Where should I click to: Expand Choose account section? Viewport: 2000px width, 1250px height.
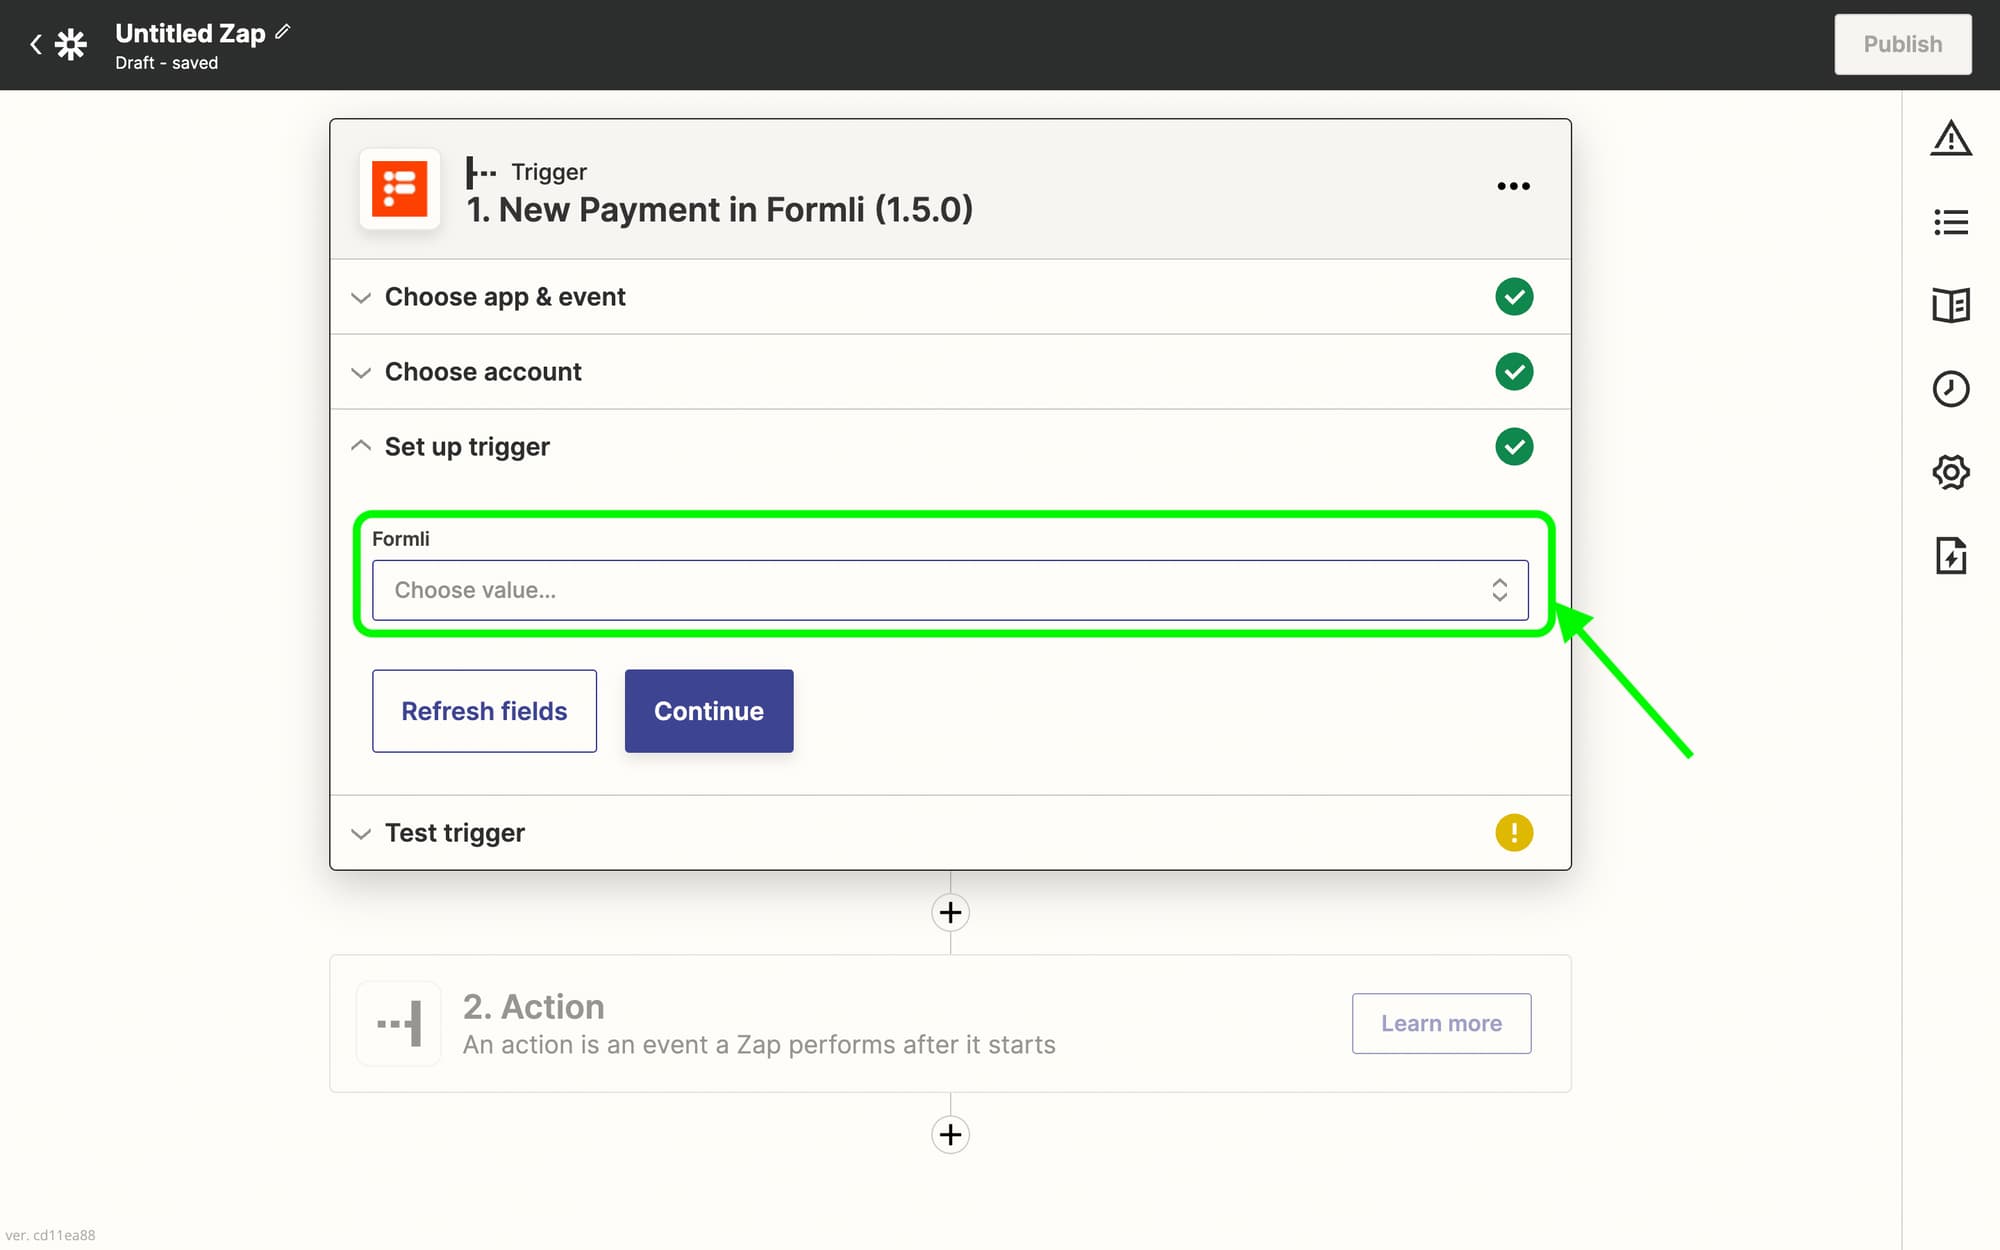coord(483,372)
